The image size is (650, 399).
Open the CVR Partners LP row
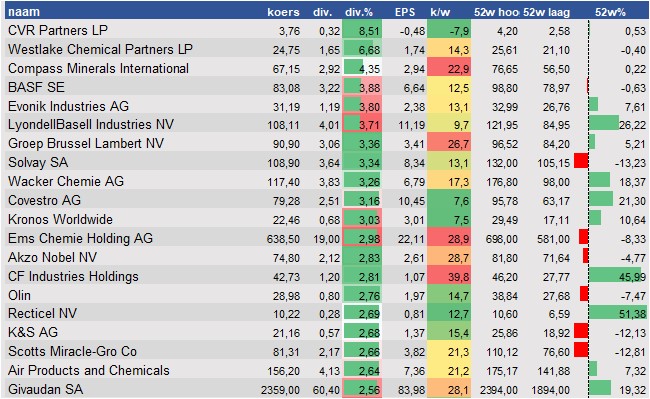point(326,30)
